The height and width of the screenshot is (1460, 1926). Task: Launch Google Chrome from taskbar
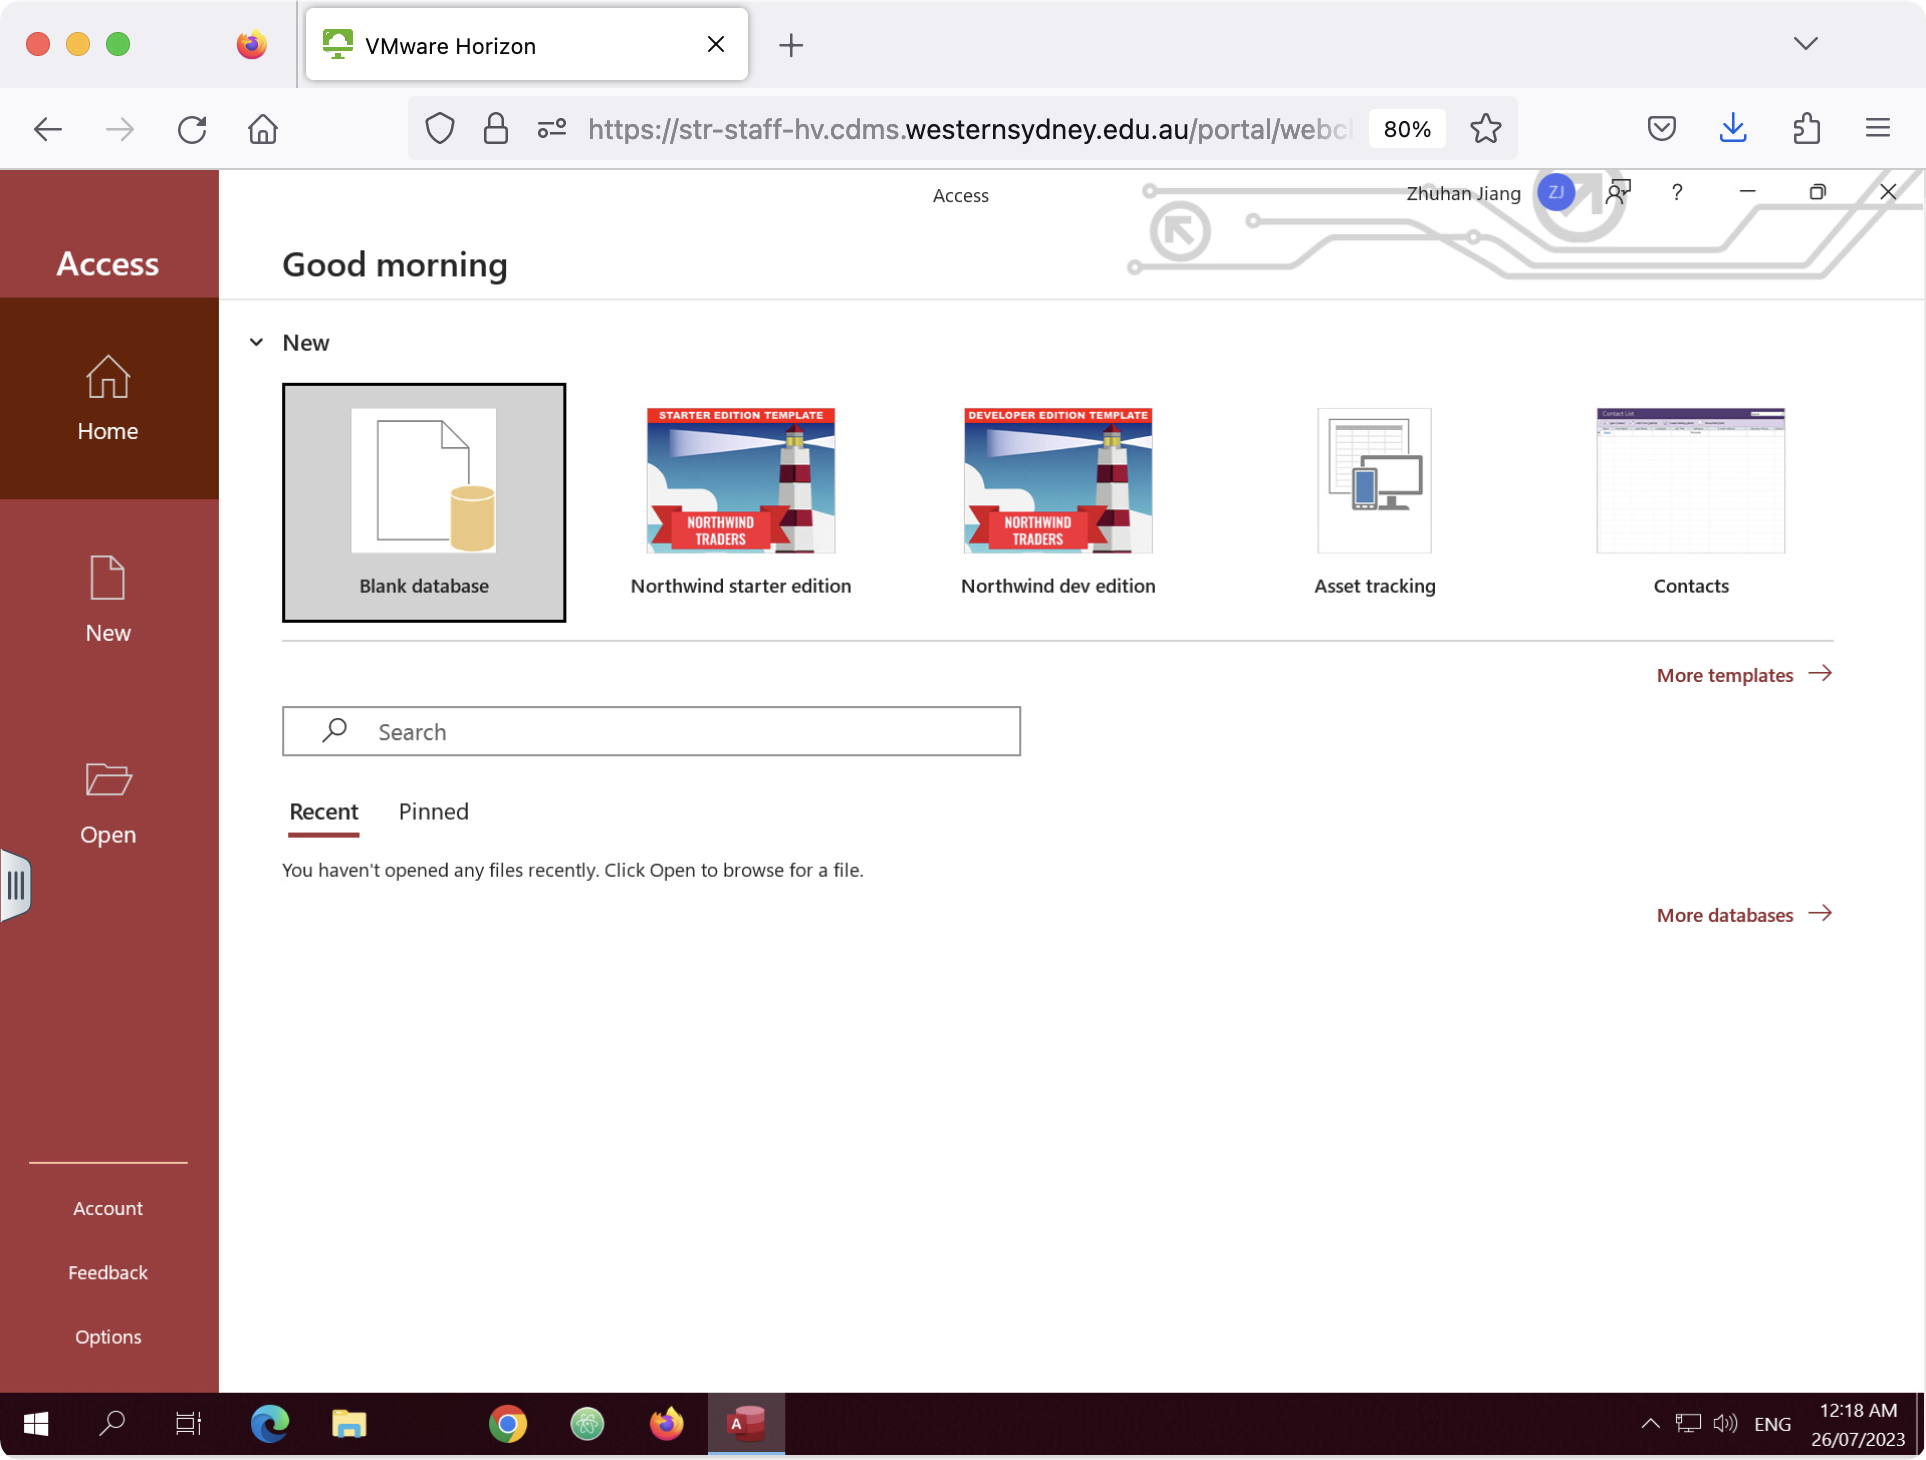click(x=508, y=1423)
